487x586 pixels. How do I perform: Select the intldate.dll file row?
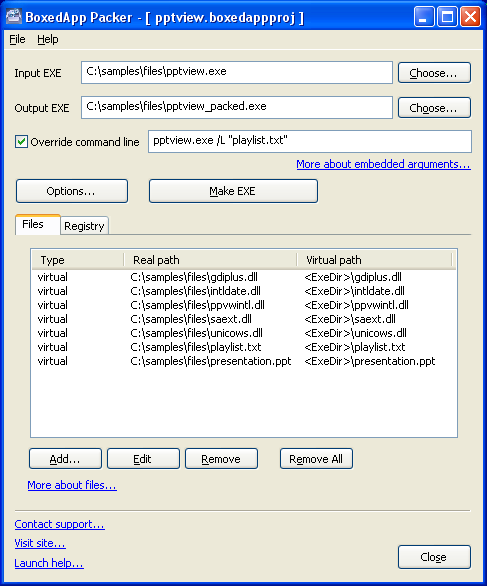pos(244,291)
